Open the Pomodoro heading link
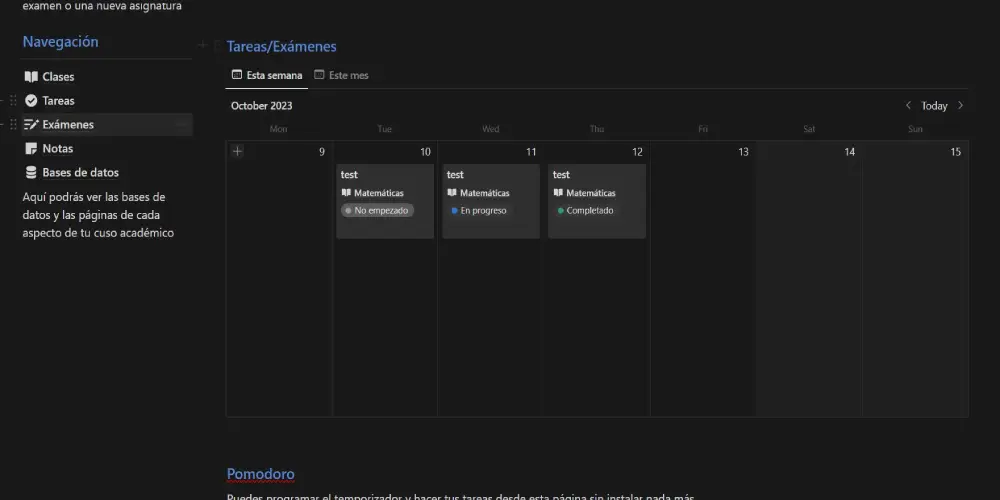The width and height of the screenshot is (1000, 500). pyautogui.click(x=260, y=474)
